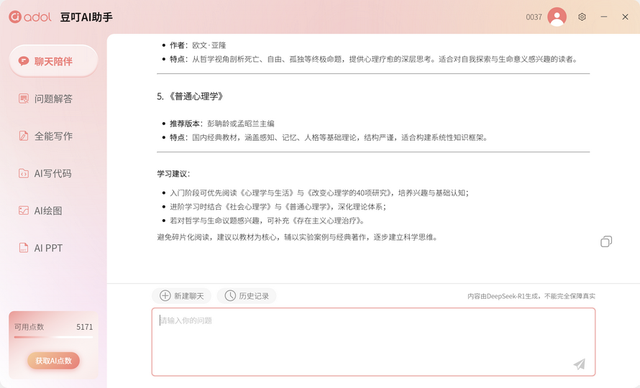This screenshot has width=640, height=388.
Task: Click the 问题解答 sidebar icon
Action: point(24,98)
